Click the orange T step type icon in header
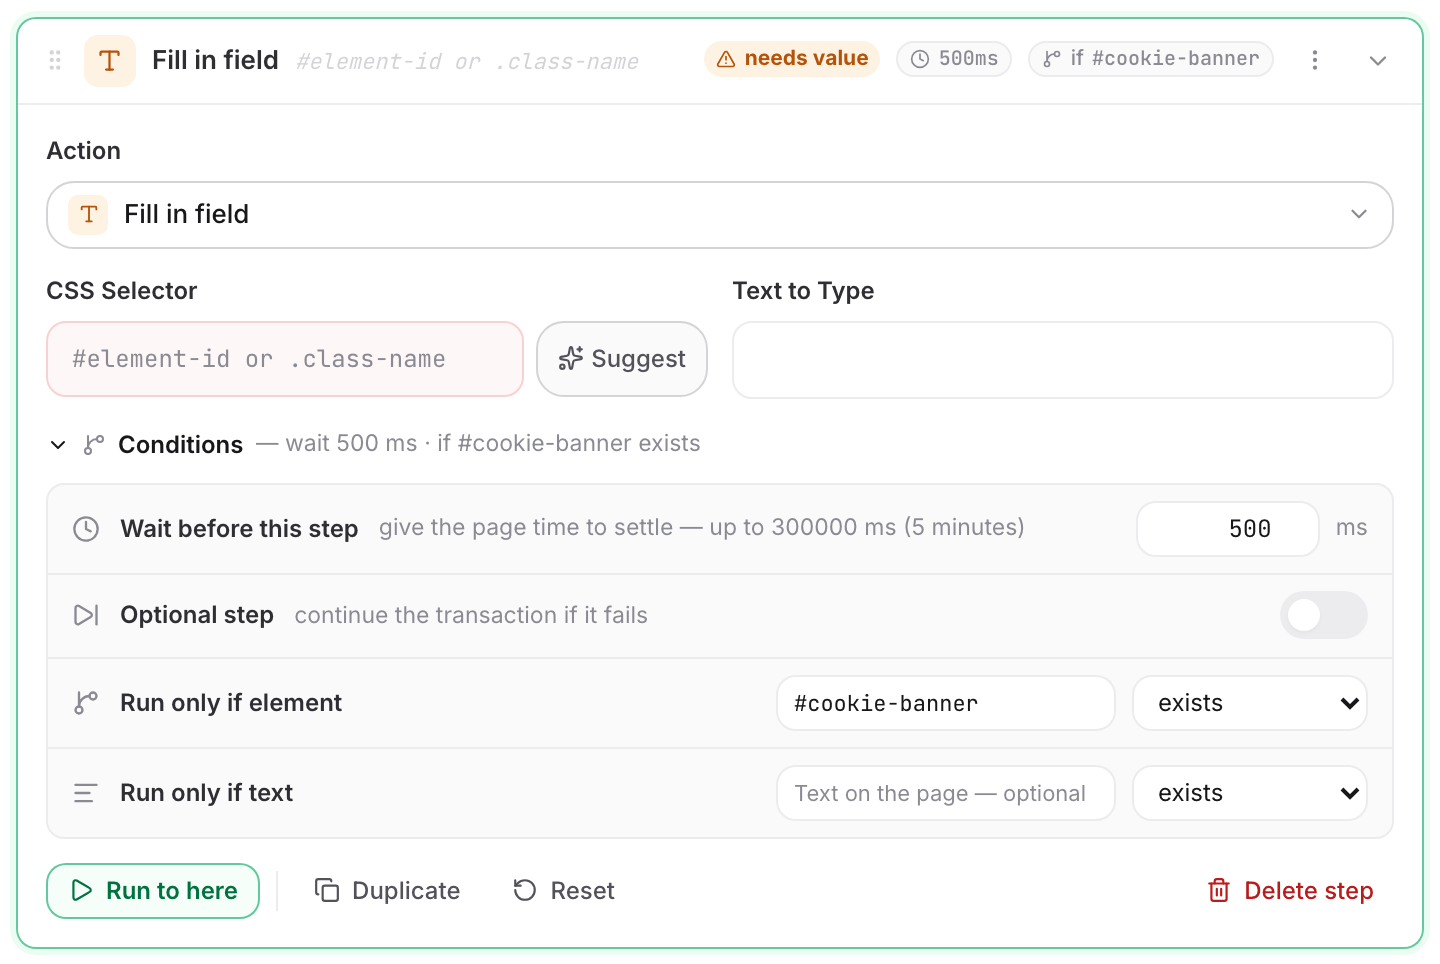 coord(110,60)
